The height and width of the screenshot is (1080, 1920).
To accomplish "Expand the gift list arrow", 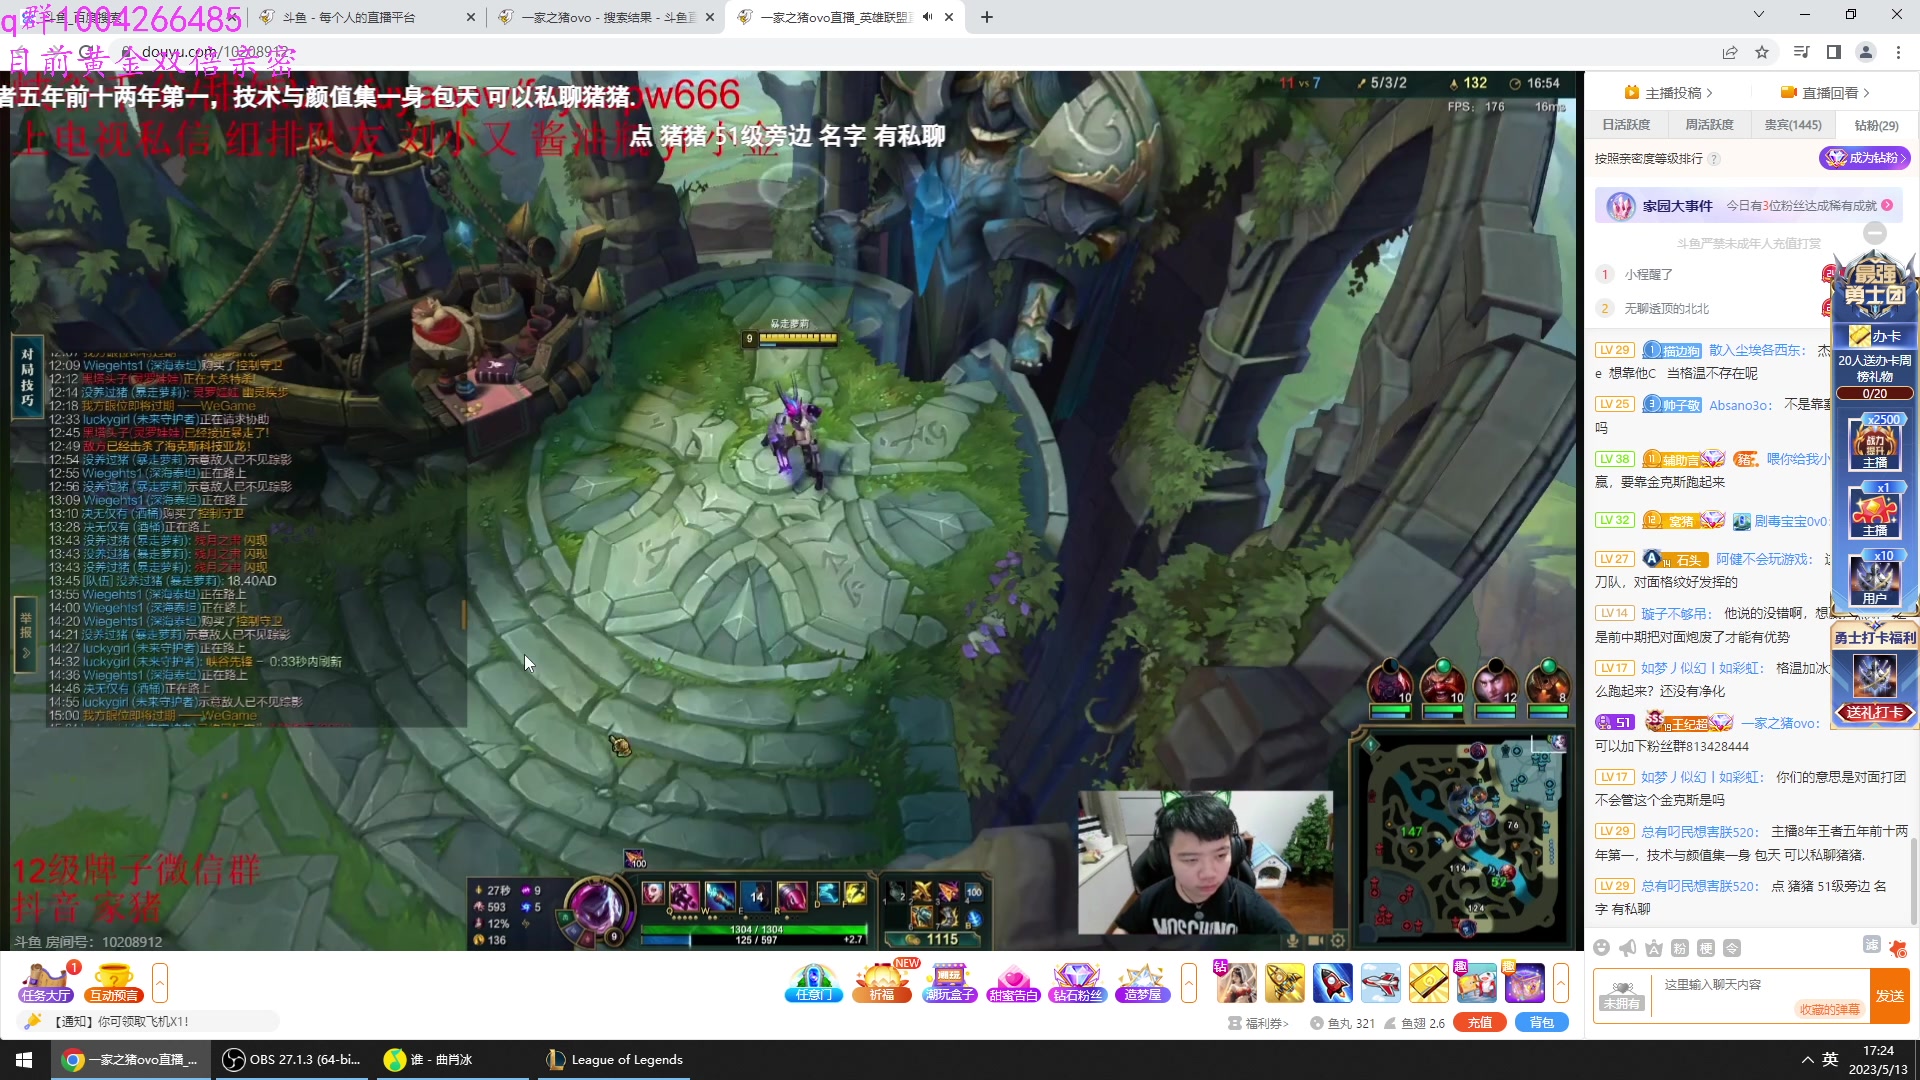I will 1561,983.
